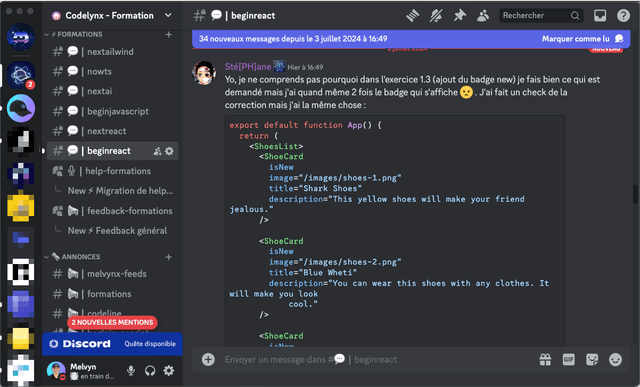Toggle microphone mute
Viewport: 640px width, 387px height.
pos(131,370)
